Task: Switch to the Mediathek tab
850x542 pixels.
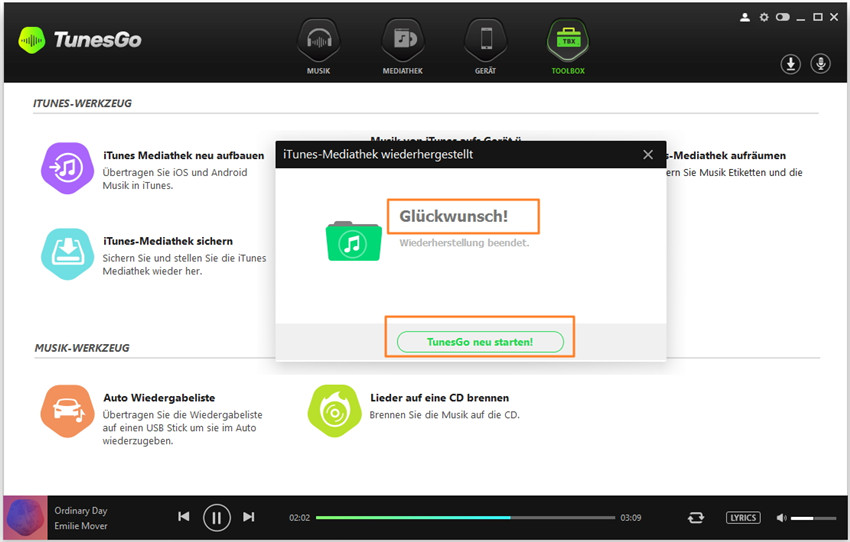Action: click(402, 47)
